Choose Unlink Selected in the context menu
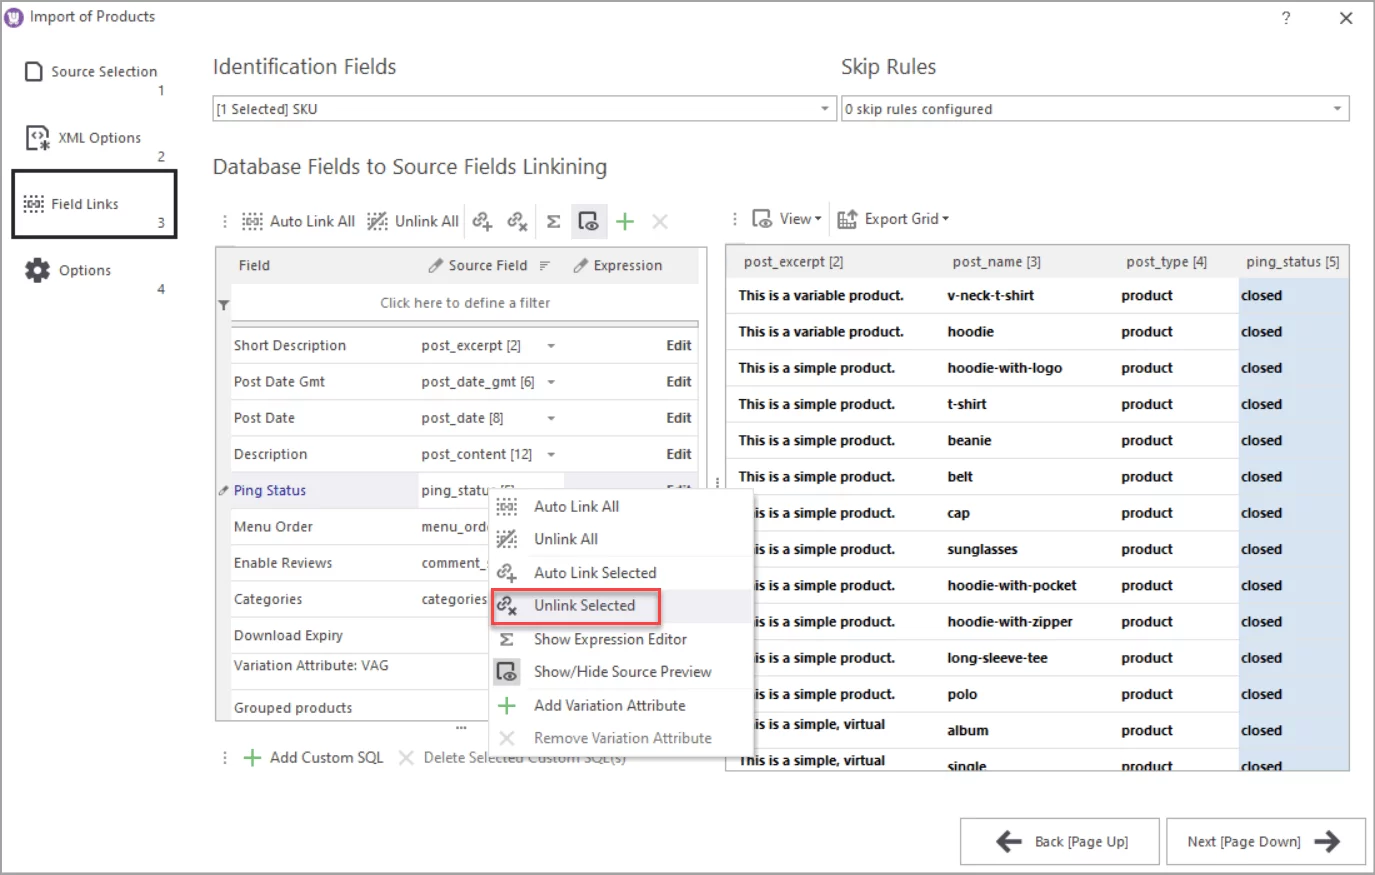Viewport: 1375px width, 875px height. 584,605
